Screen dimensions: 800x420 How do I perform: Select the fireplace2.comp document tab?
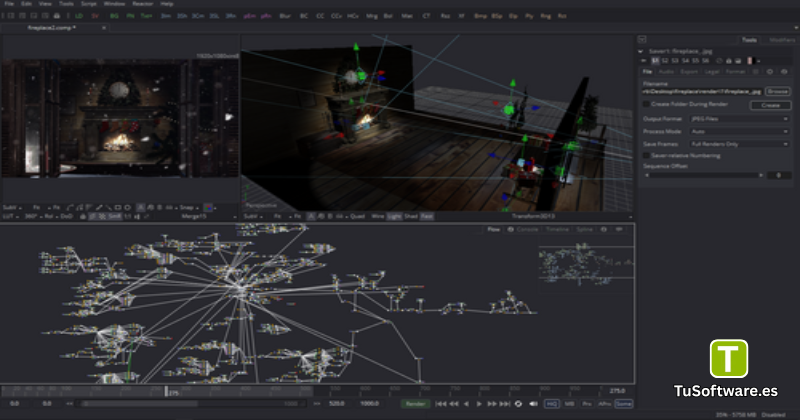pyautogui.click(x=52, y=28)
